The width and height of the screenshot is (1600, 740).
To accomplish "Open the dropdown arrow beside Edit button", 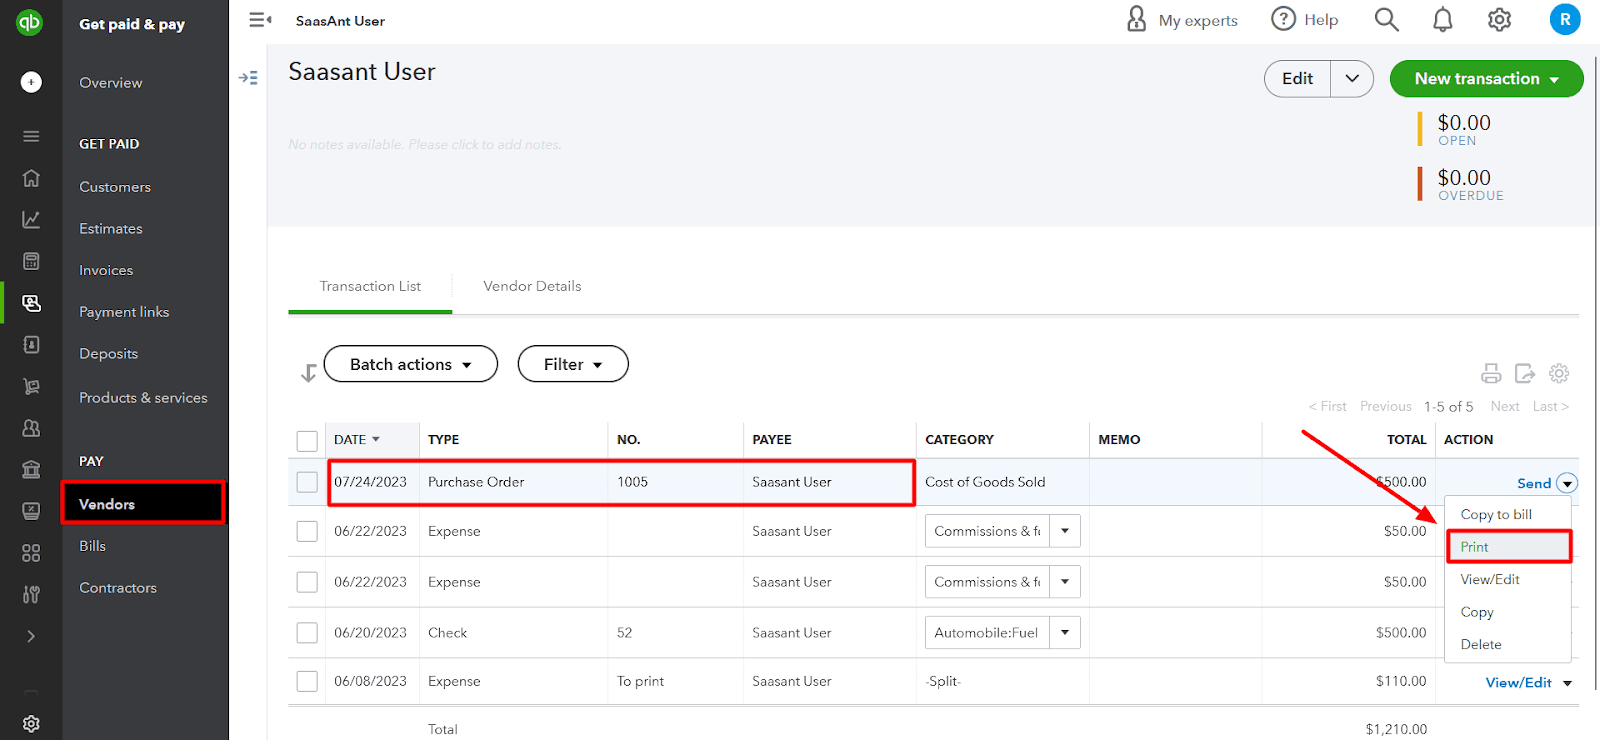I will (1352, 78).
